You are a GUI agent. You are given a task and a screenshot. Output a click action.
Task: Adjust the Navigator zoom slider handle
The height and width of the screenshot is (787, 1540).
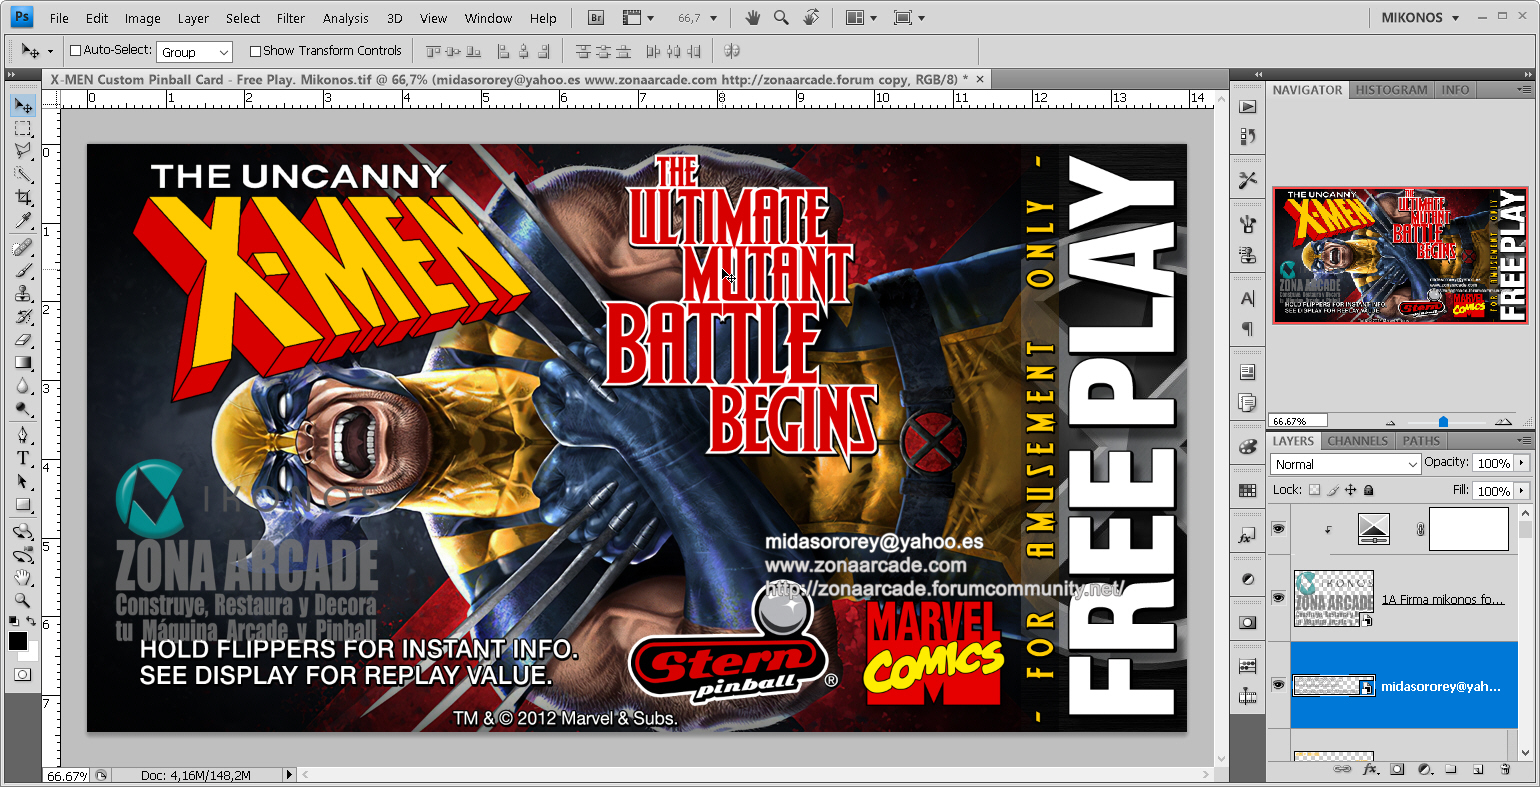tap(1443, 421)
